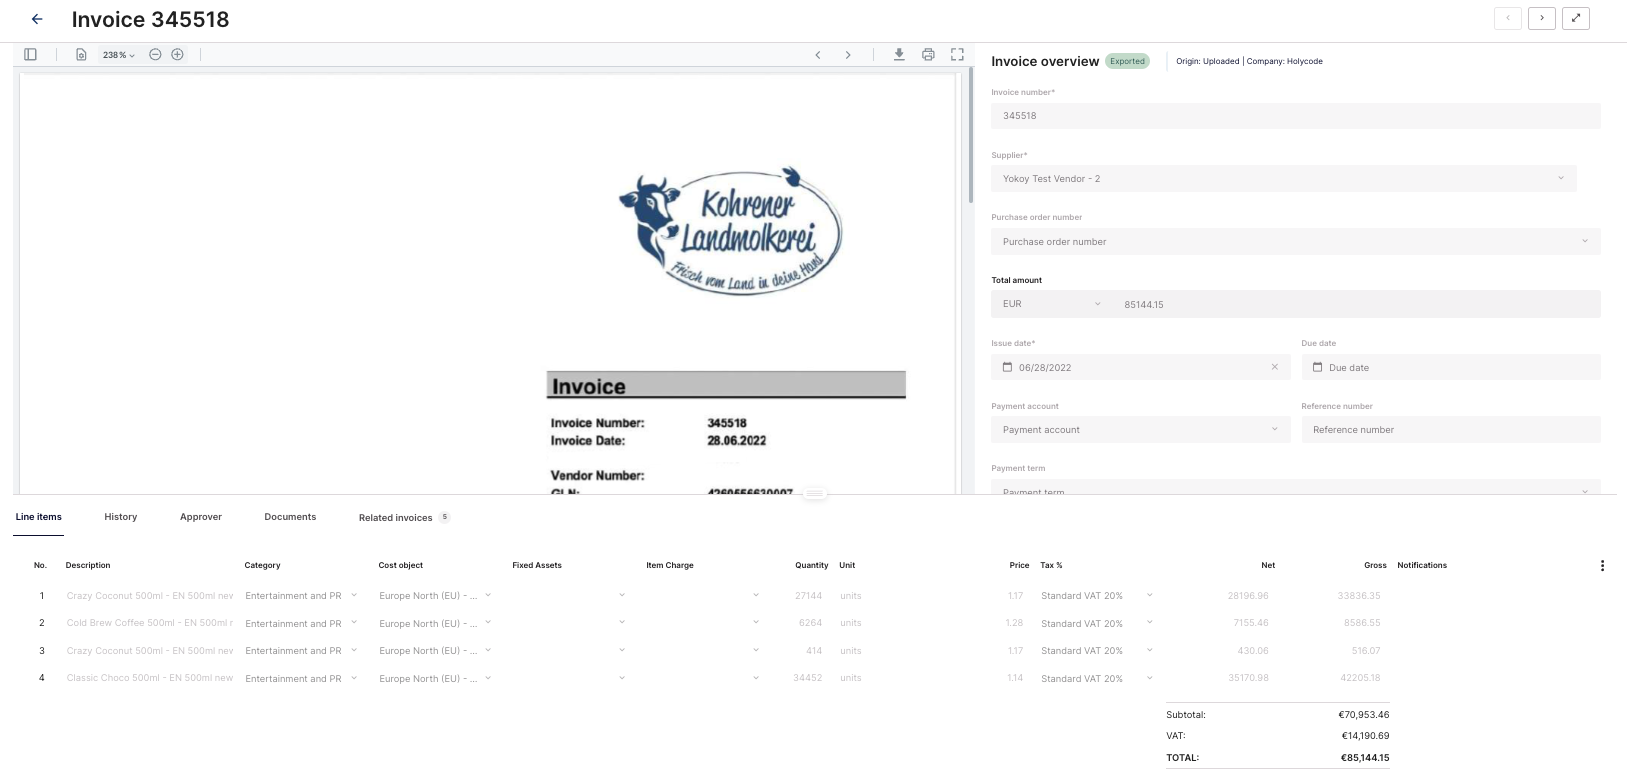Click gross value 516.07 in row 3

click(1366, 651)
